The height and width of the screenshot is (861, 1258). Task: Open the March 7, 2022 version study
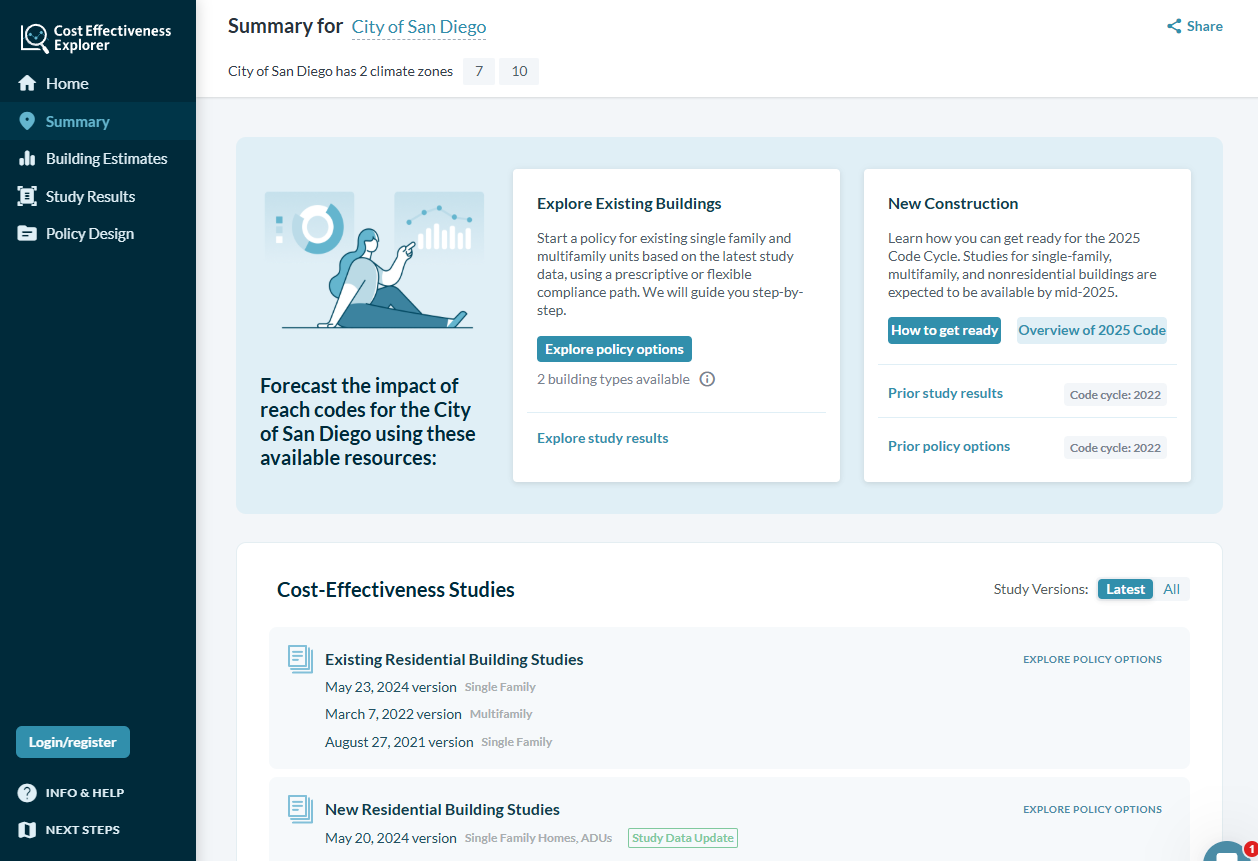[x=393, y=714]
